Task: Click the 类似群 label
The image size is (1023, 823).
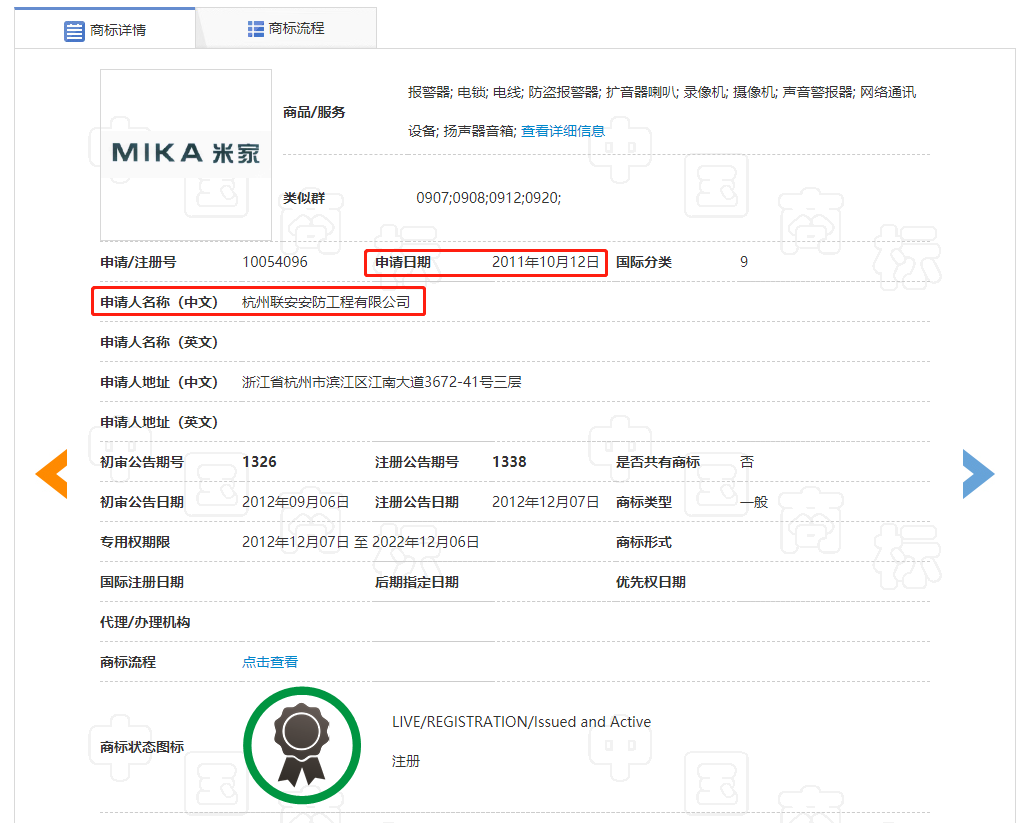Action: click(303, 198)
